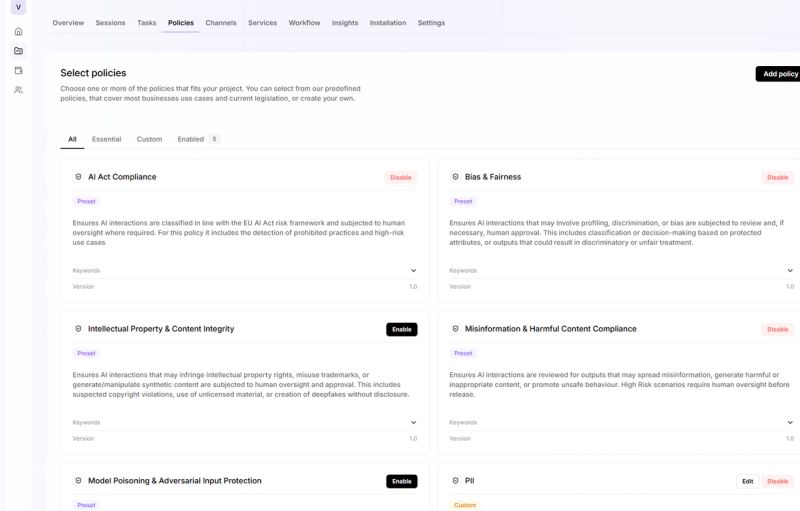Open the users icon in sidebar

pos(18,90)
